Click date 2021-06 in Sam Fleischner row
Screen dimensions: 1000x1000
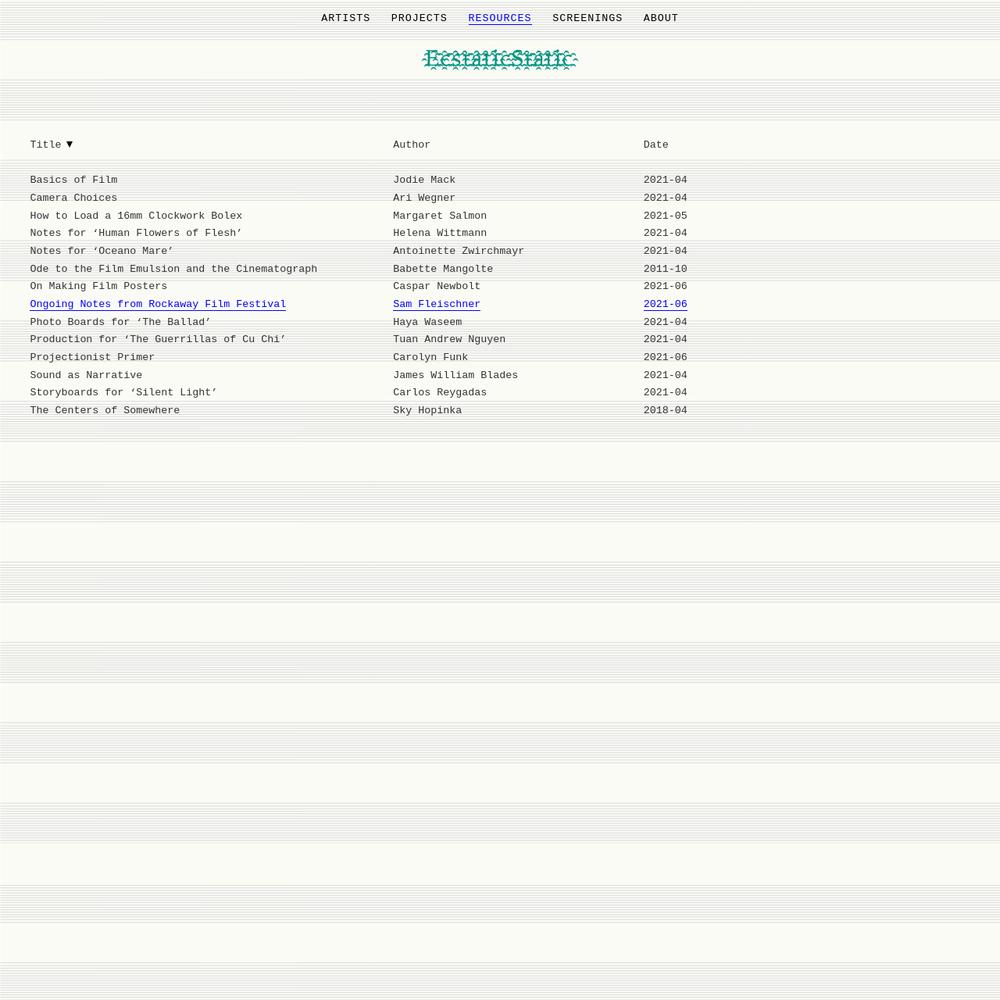point(665,304)
